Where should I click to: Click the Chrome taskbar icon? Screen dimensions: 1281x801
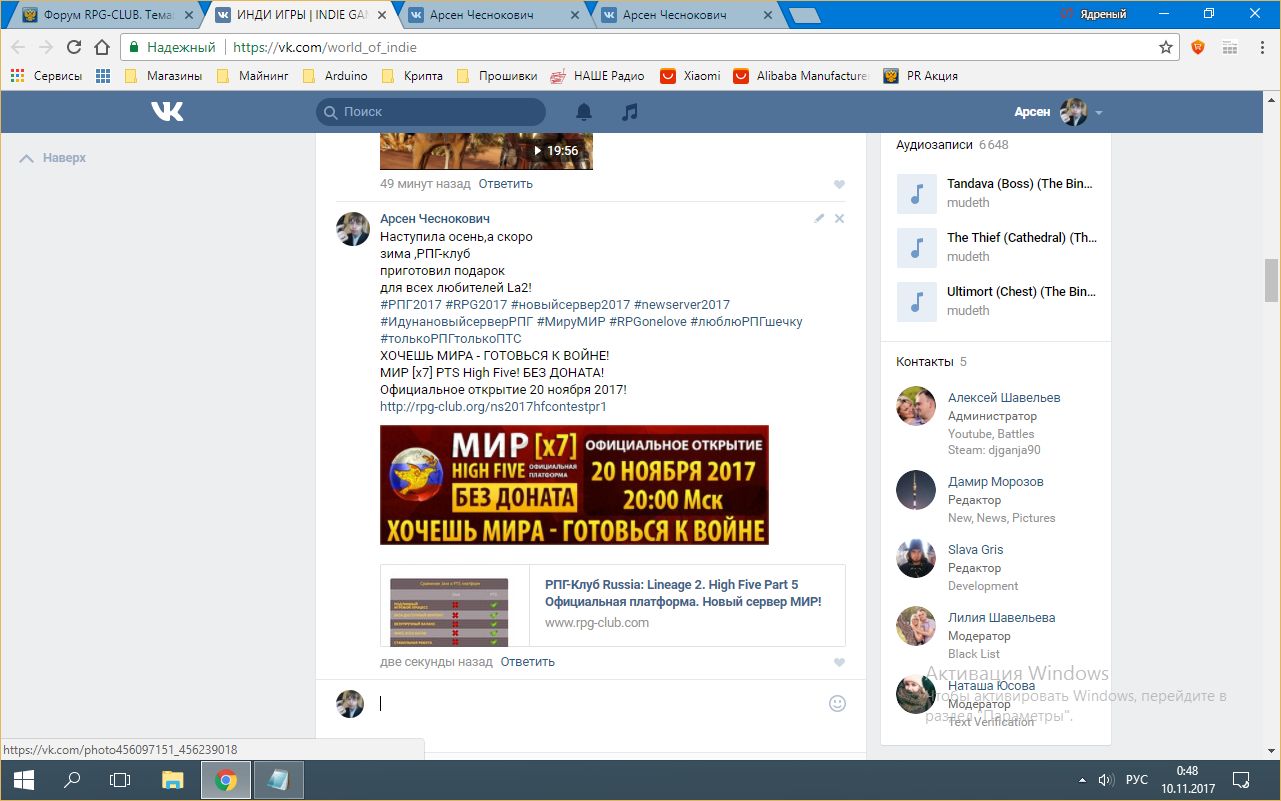click(x=226, y=780)
